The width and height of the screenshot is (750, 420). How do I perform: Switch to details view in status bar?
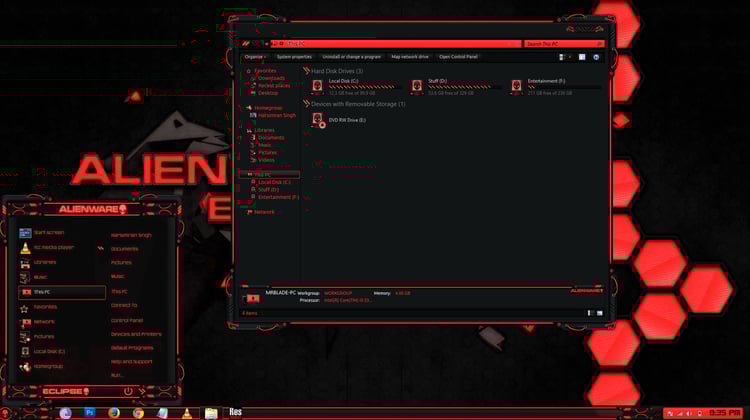pyautogui.click(x=590, y=313)
